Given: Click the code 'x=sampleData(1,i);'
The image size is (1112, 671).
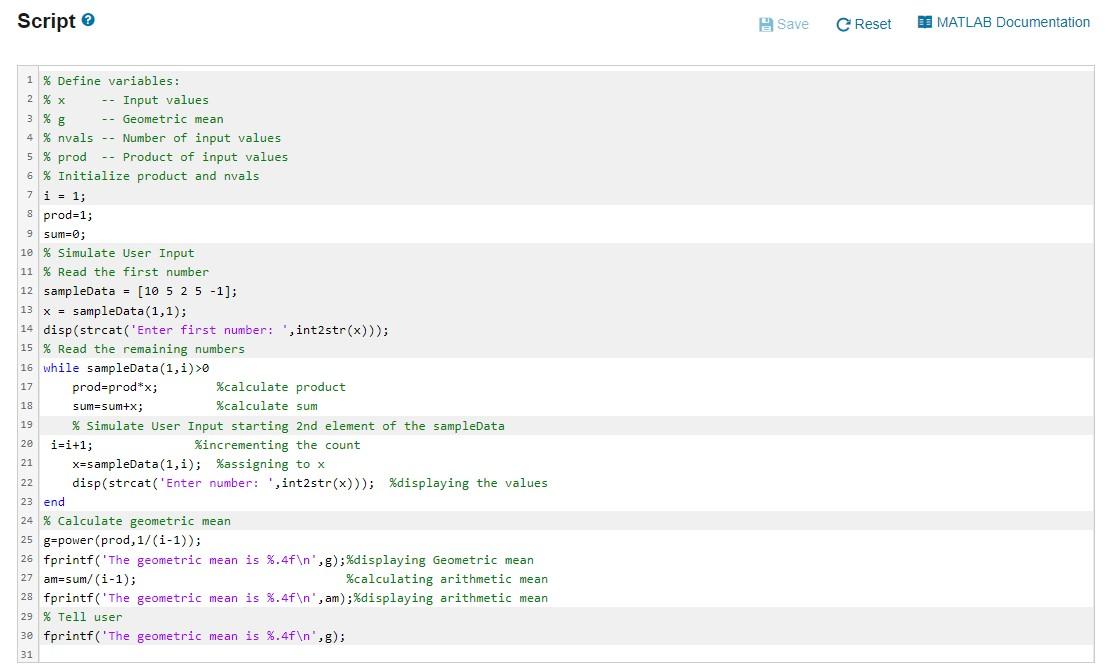Looking at the screenshot, I should [x=137, y=465].
